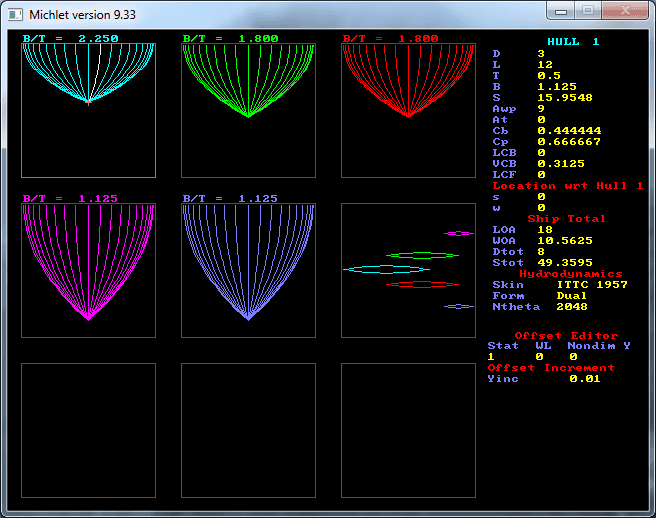Click the green B/T = 1.800 label
This screenshot has width=656, height=518.
(x=231, y=38)
